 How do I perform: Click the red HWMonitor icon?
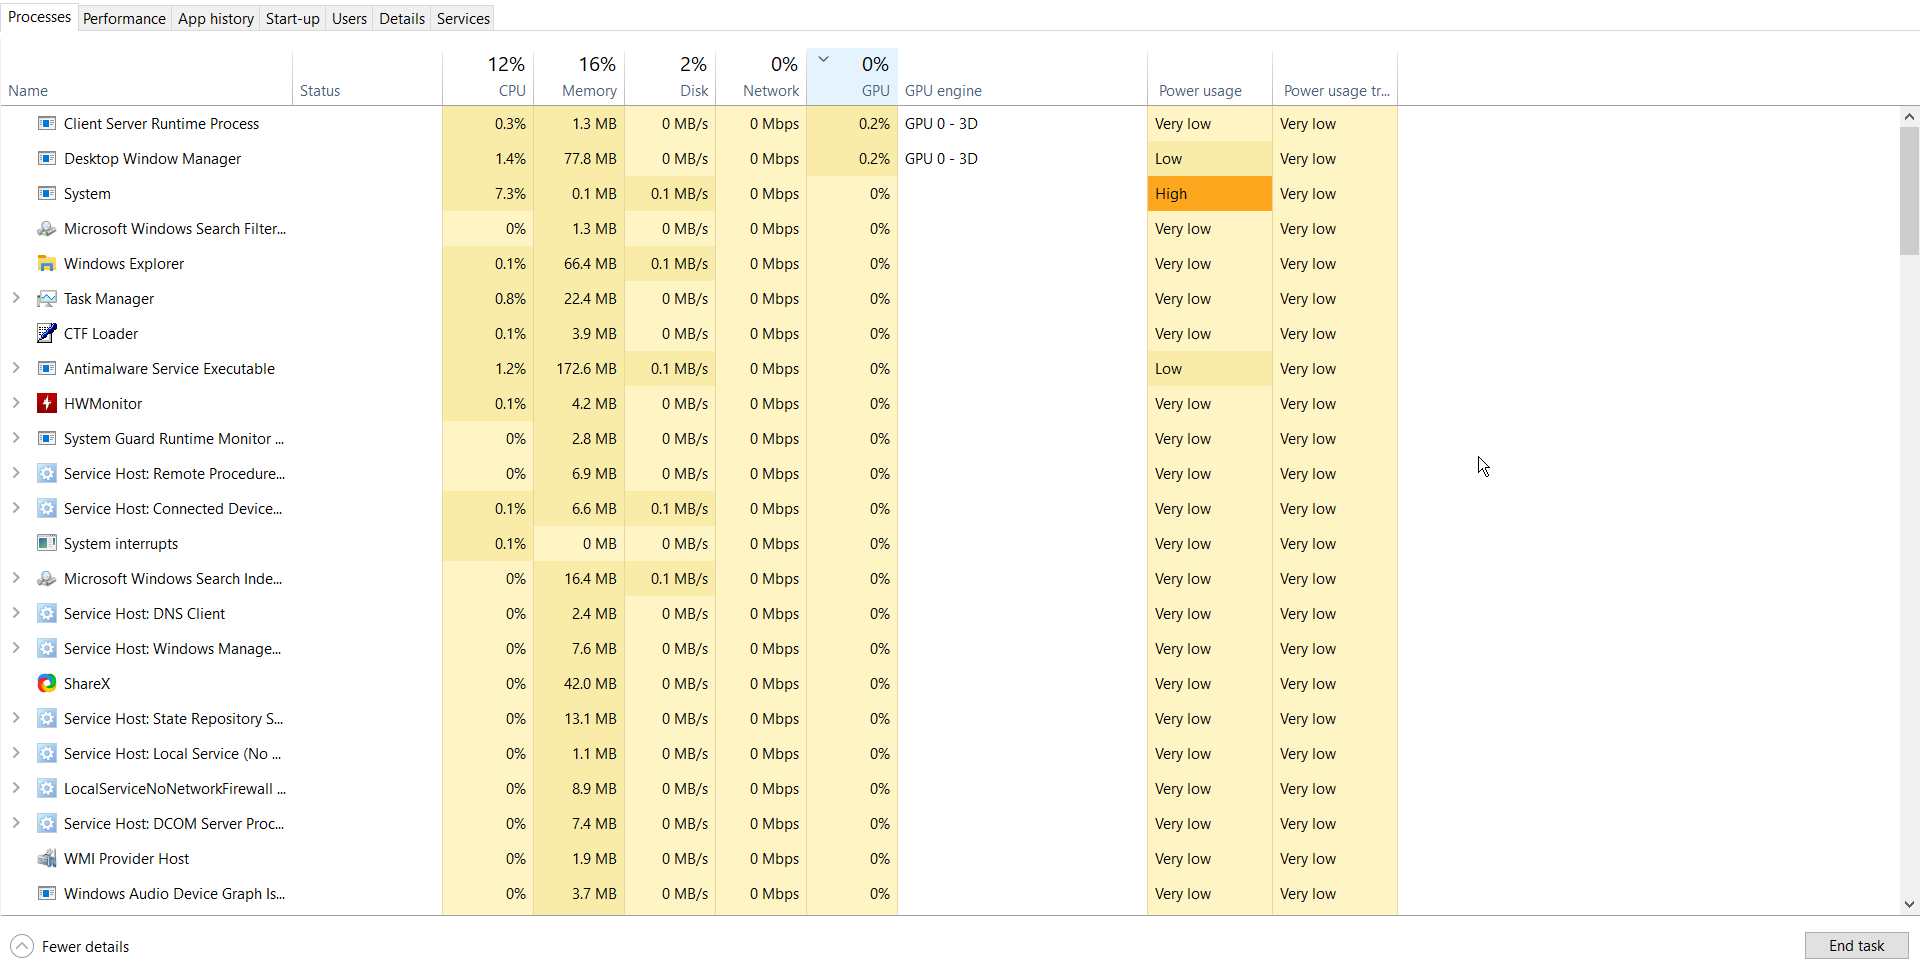[46, 404]
